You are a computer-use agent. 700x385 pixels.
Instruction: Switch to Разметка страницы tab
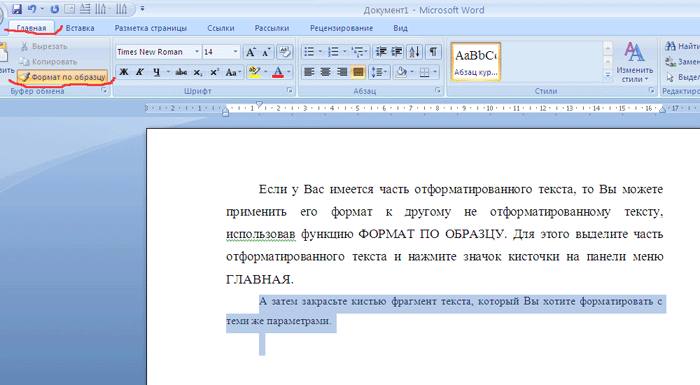click(x=150, y=28)
